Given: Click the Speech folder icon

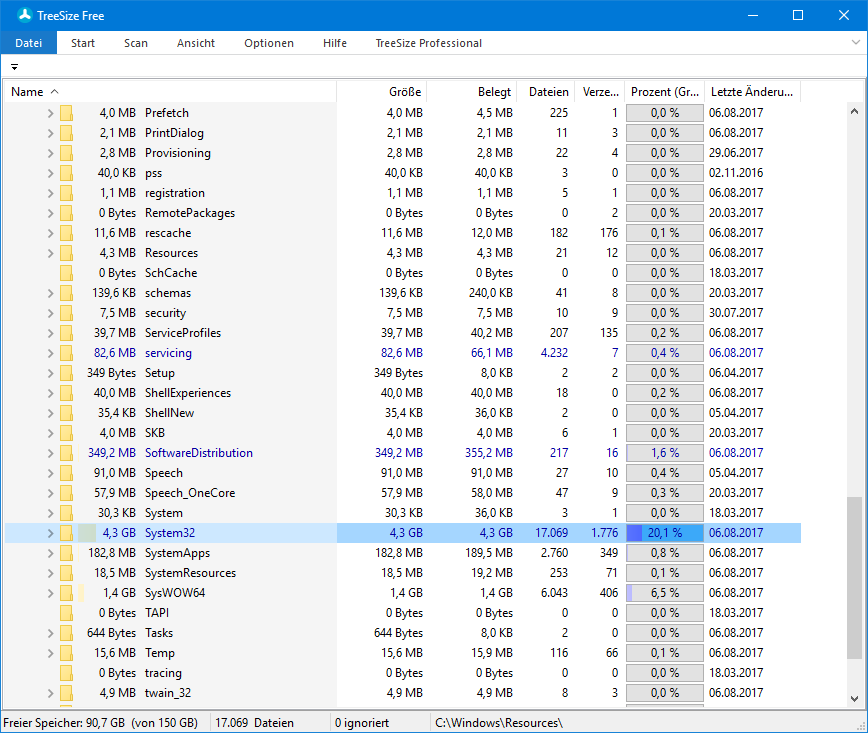Looking at the screenshot, I should [x=66, y=473].
